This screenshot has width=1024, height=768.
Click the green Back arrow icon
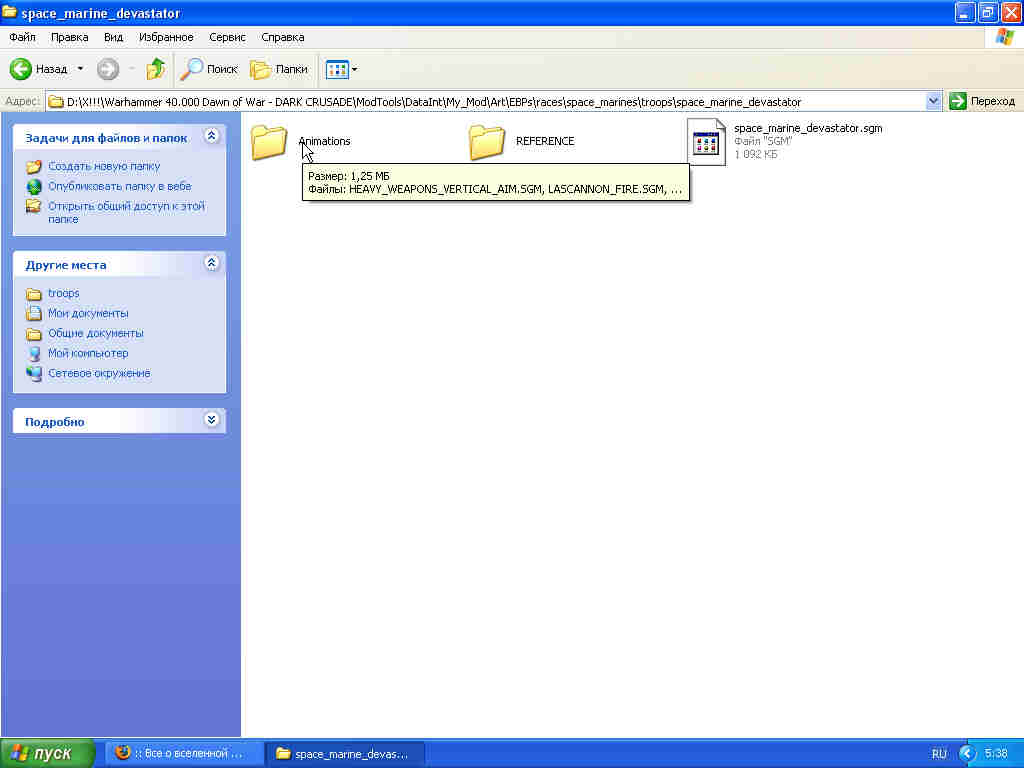[20, 69]
